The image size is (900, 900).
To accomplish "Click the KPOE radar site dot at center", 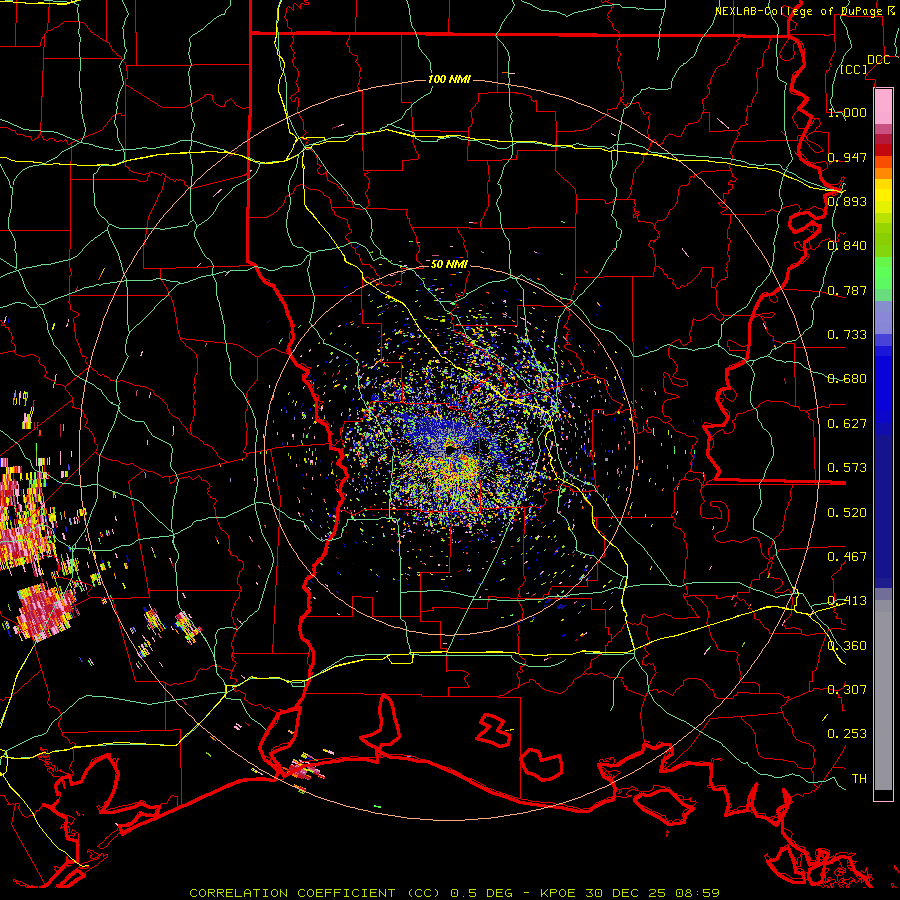I will point(450,449).
